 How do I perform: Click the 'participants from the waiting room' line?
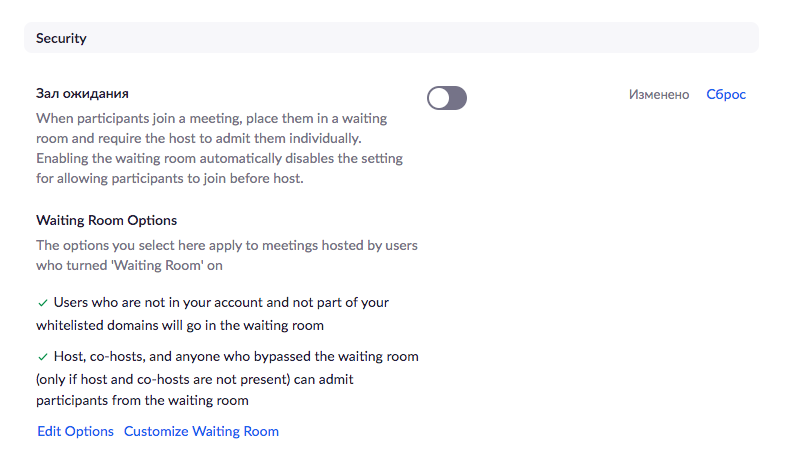click(141, 401)
